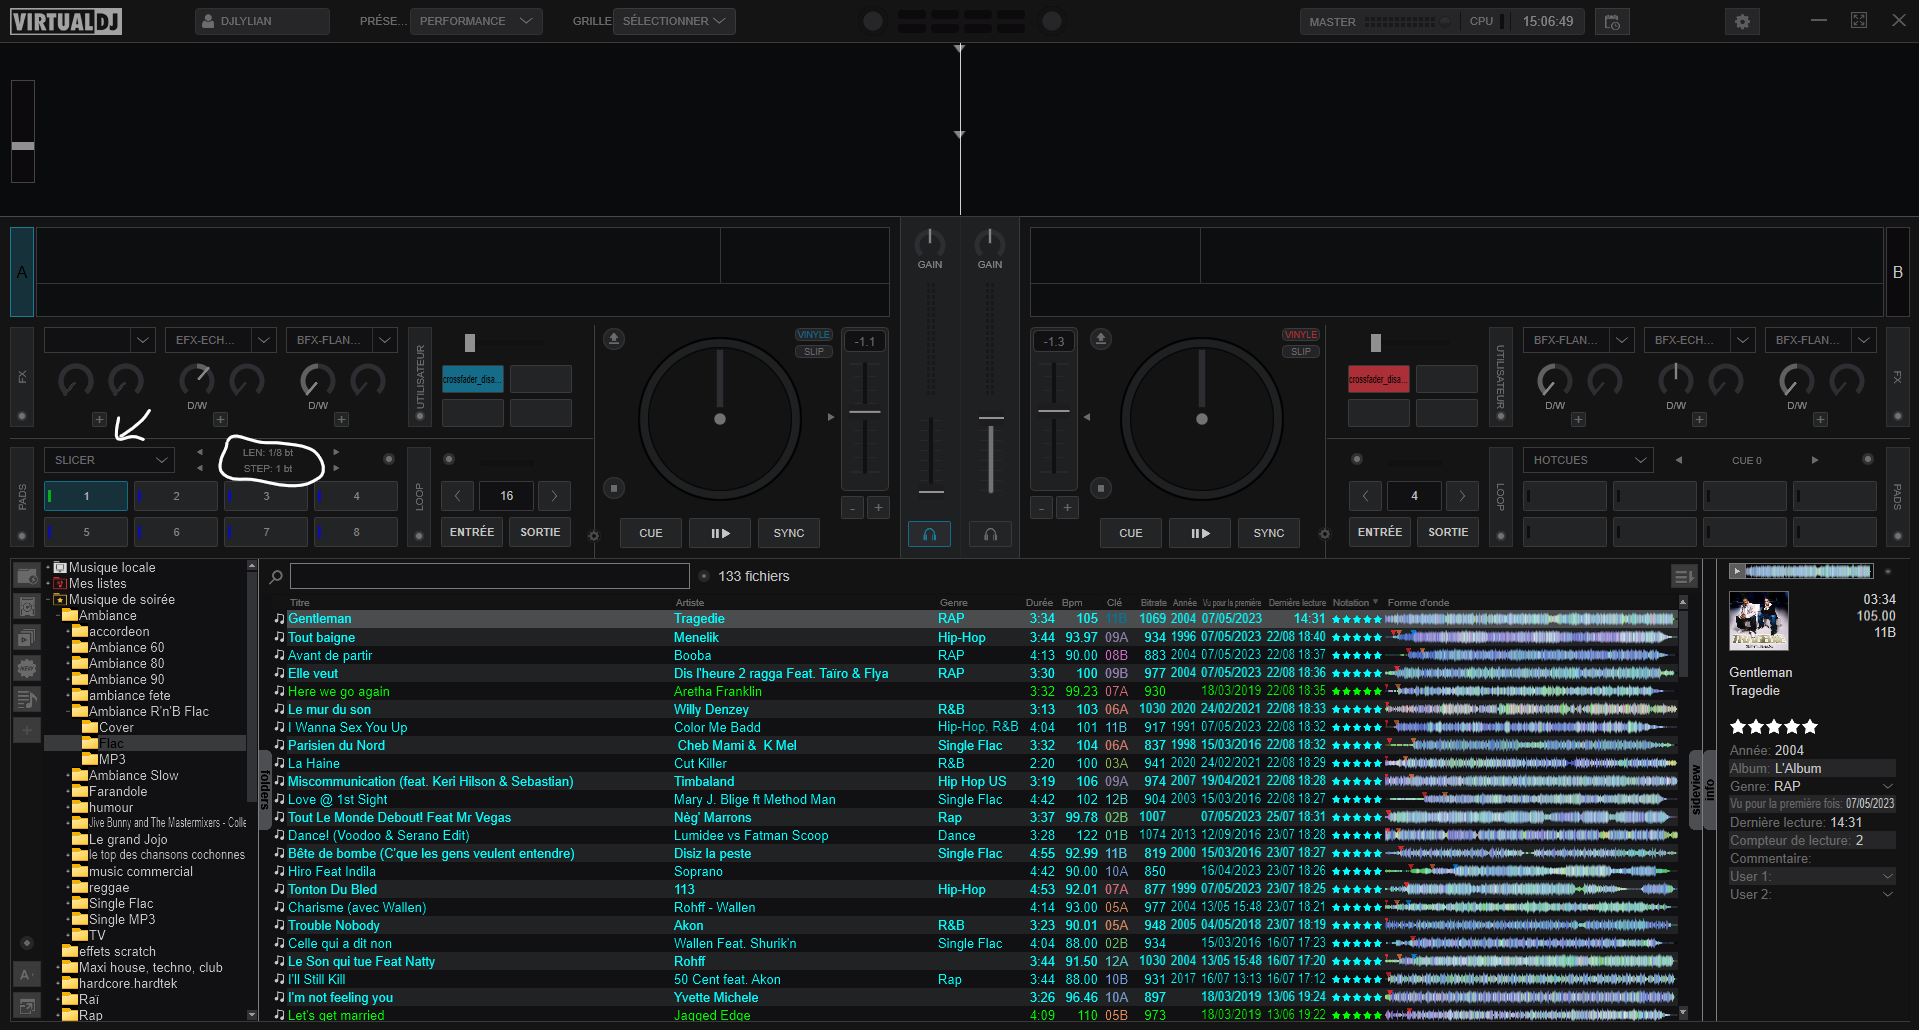Expand the Mes listes tree node
This screenshot has width=1919, height=1030.
tap(48, 584)
